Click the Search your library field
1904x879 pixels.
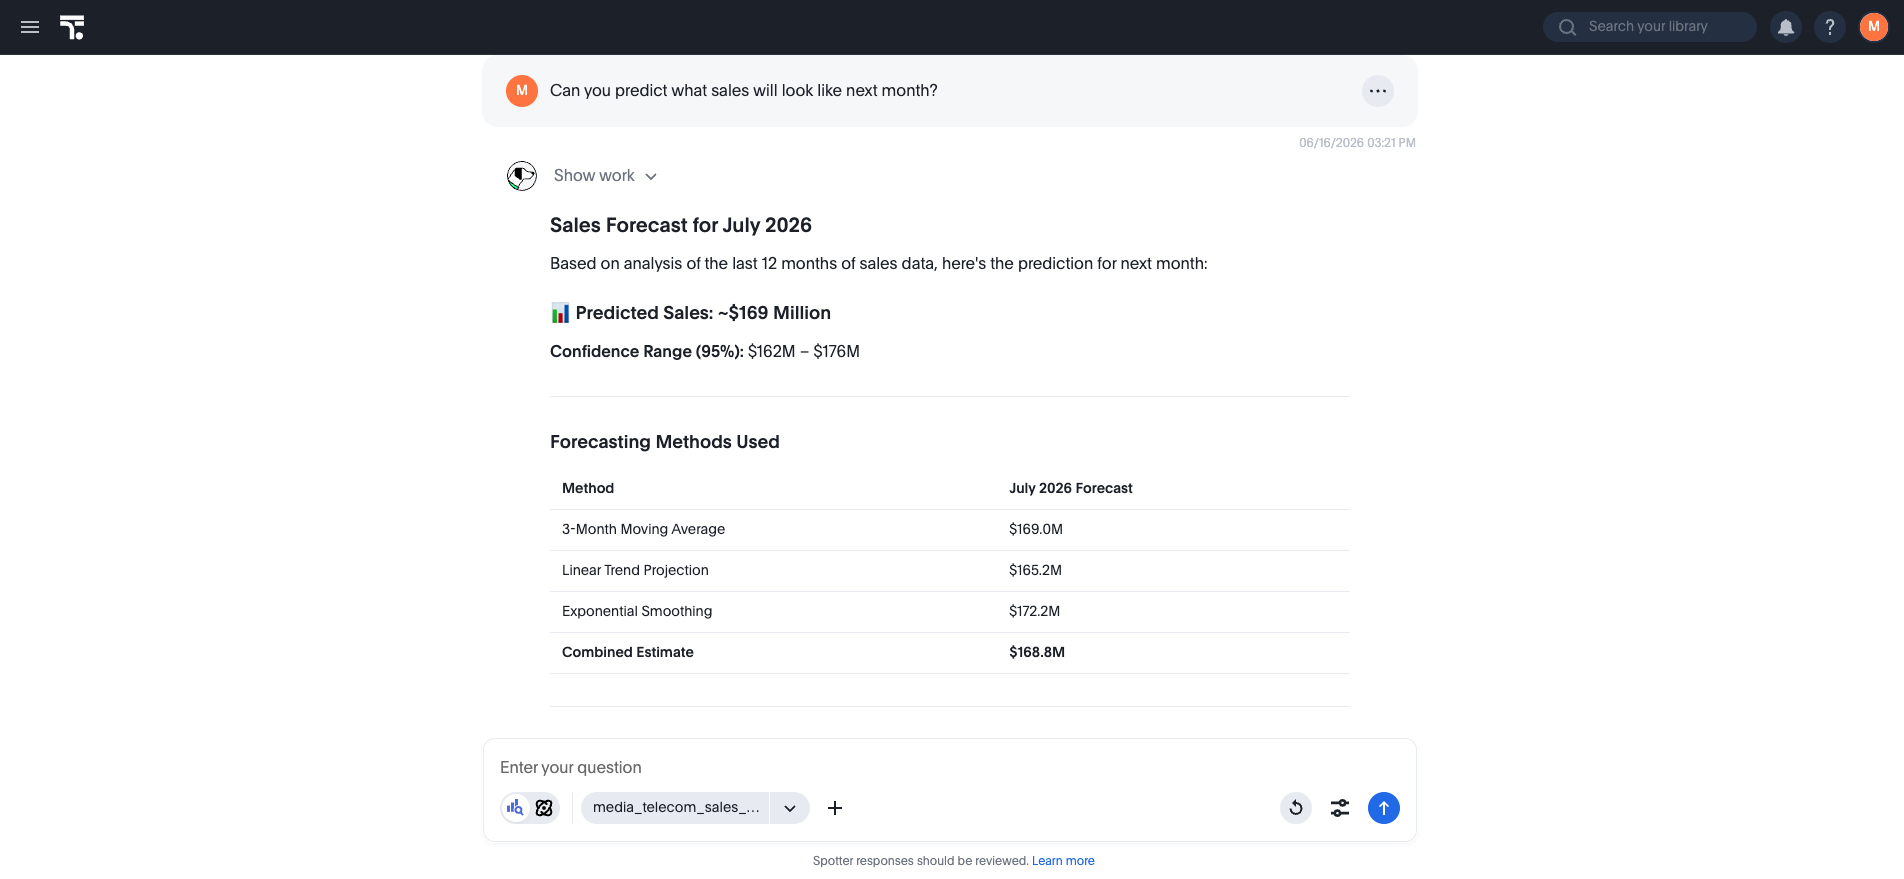click(x=1649, y=27)
